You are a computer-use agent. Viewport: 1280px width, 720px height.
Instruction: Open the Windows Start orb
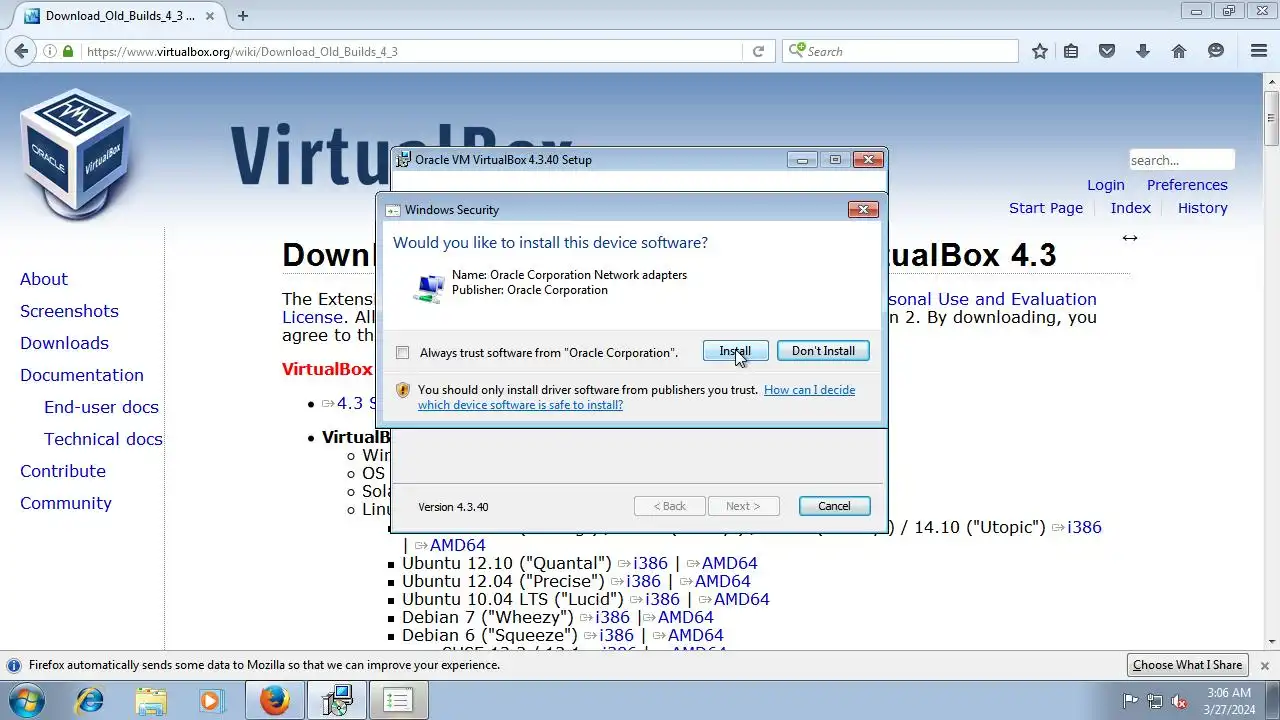tap(25, 700)
